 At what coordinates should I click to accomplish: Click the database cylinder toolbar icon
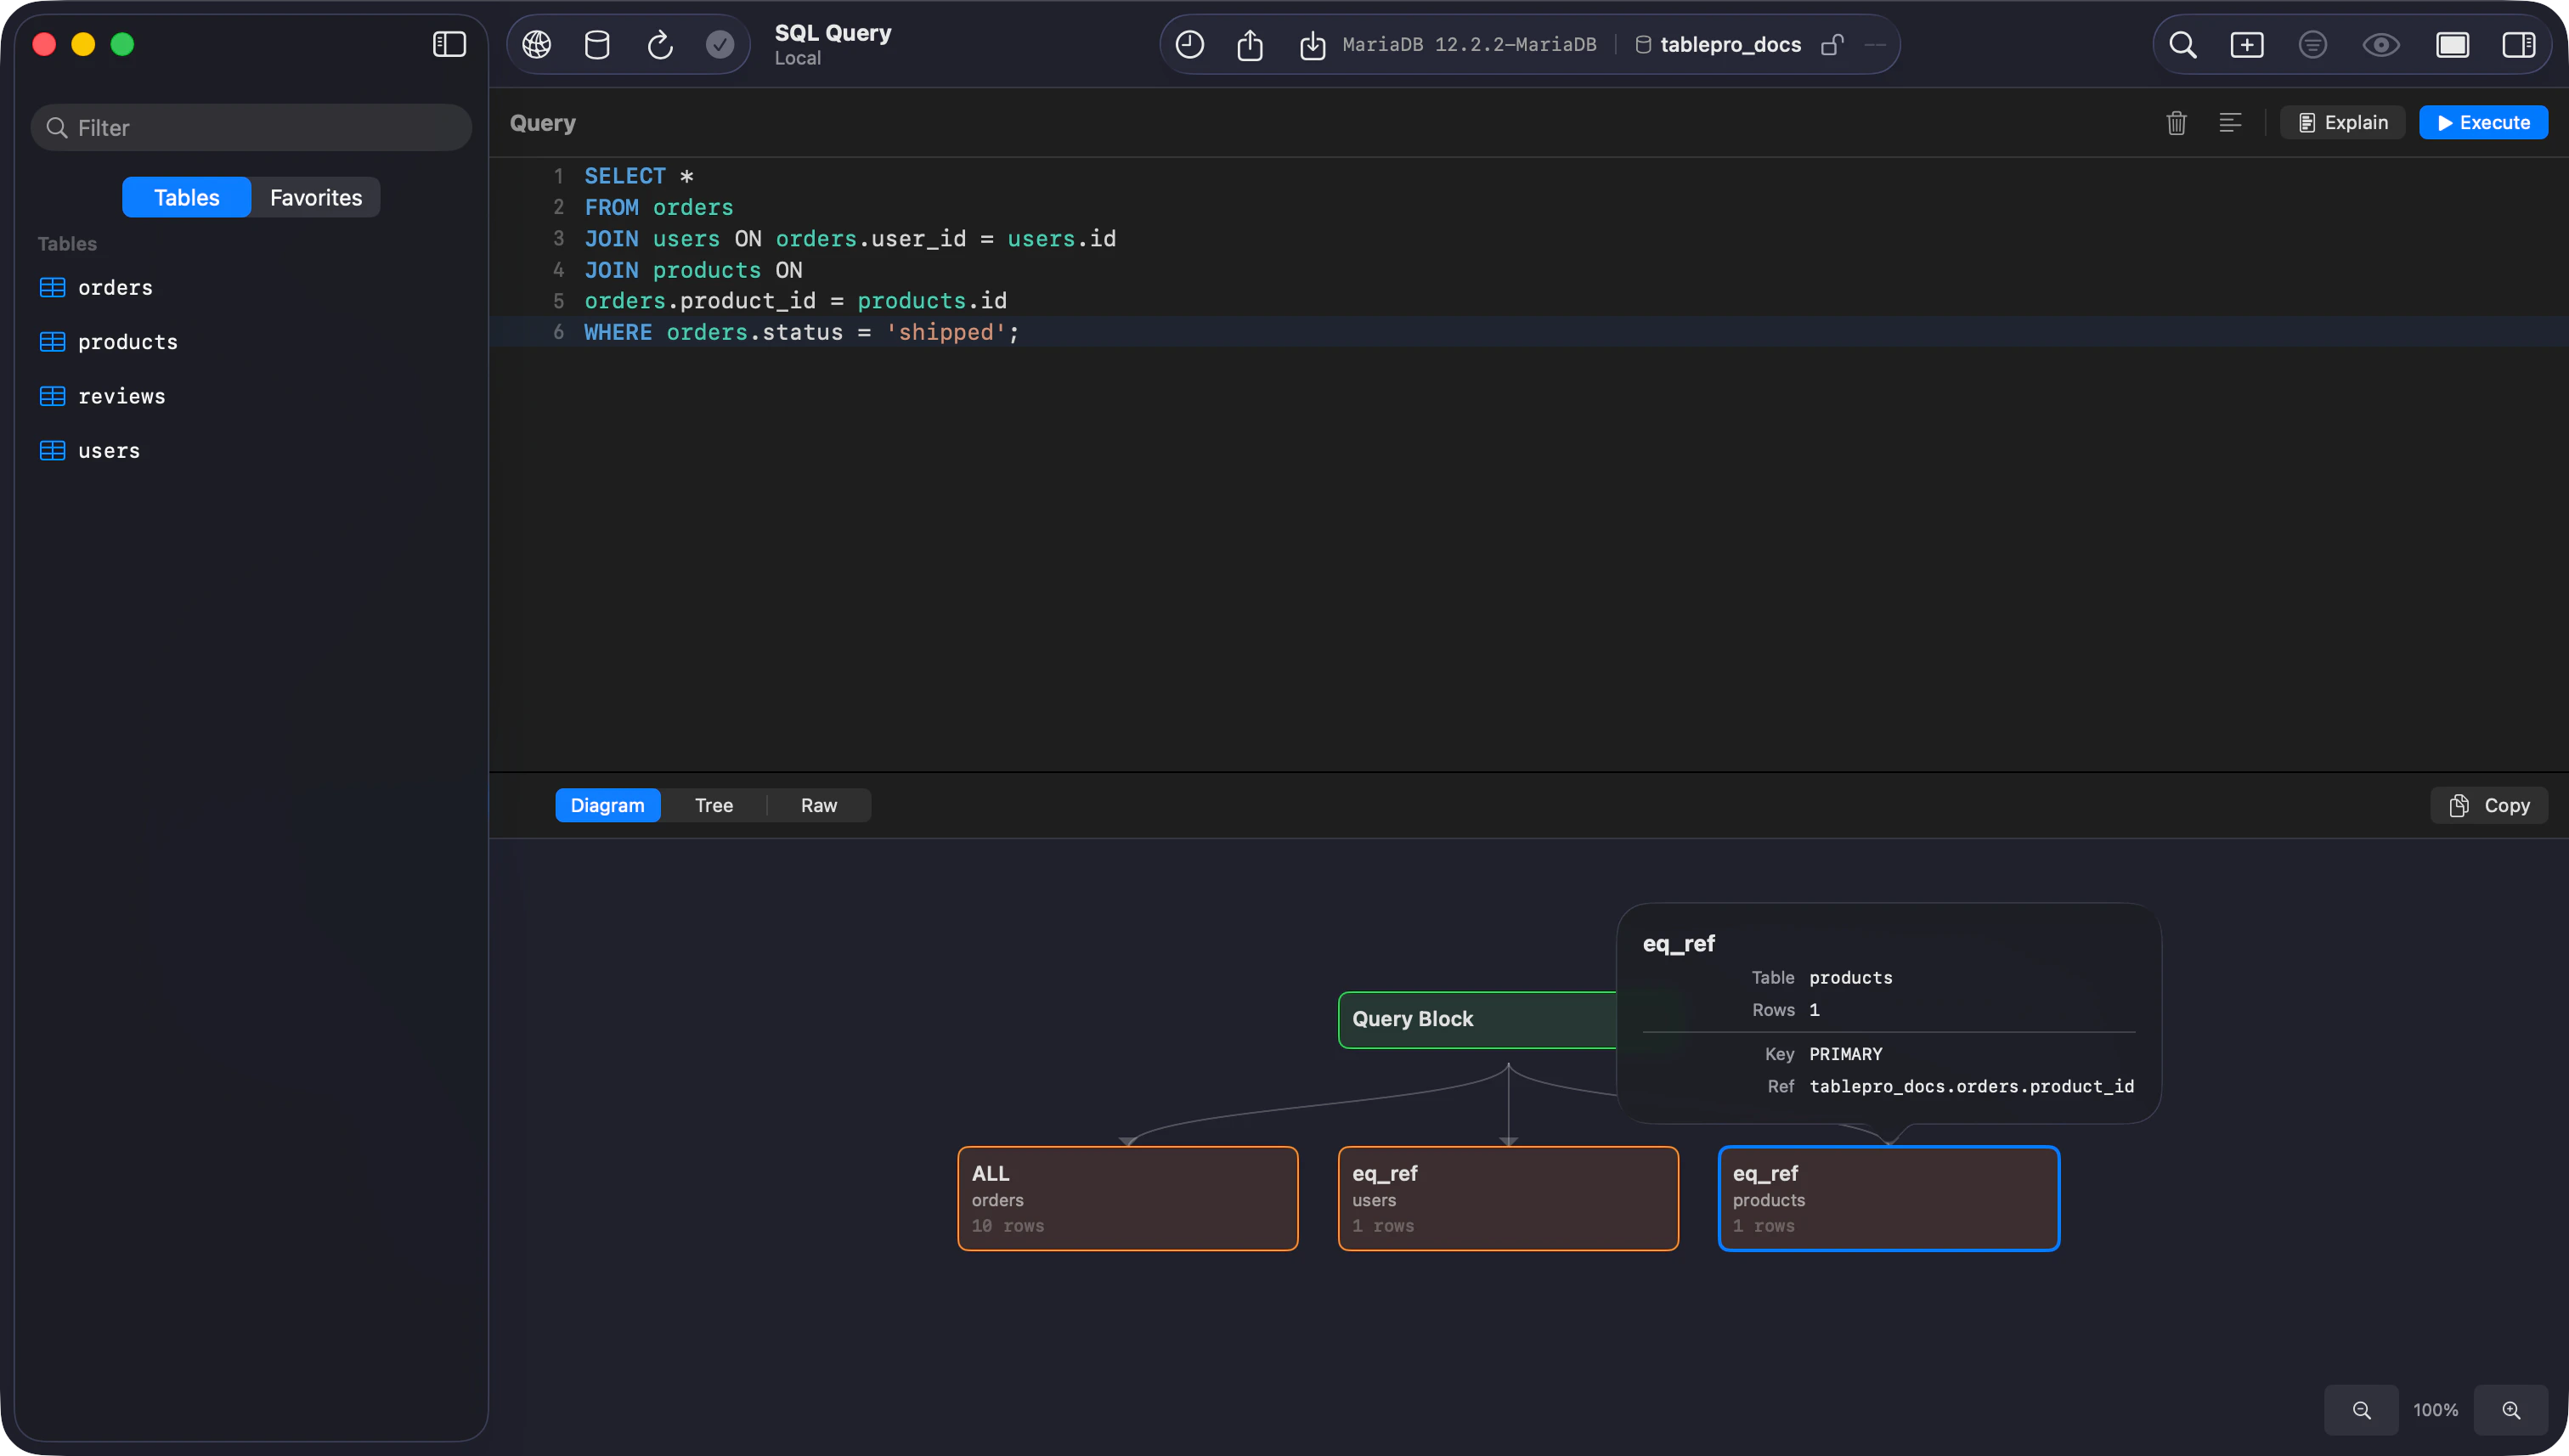(x=597, y=45)
